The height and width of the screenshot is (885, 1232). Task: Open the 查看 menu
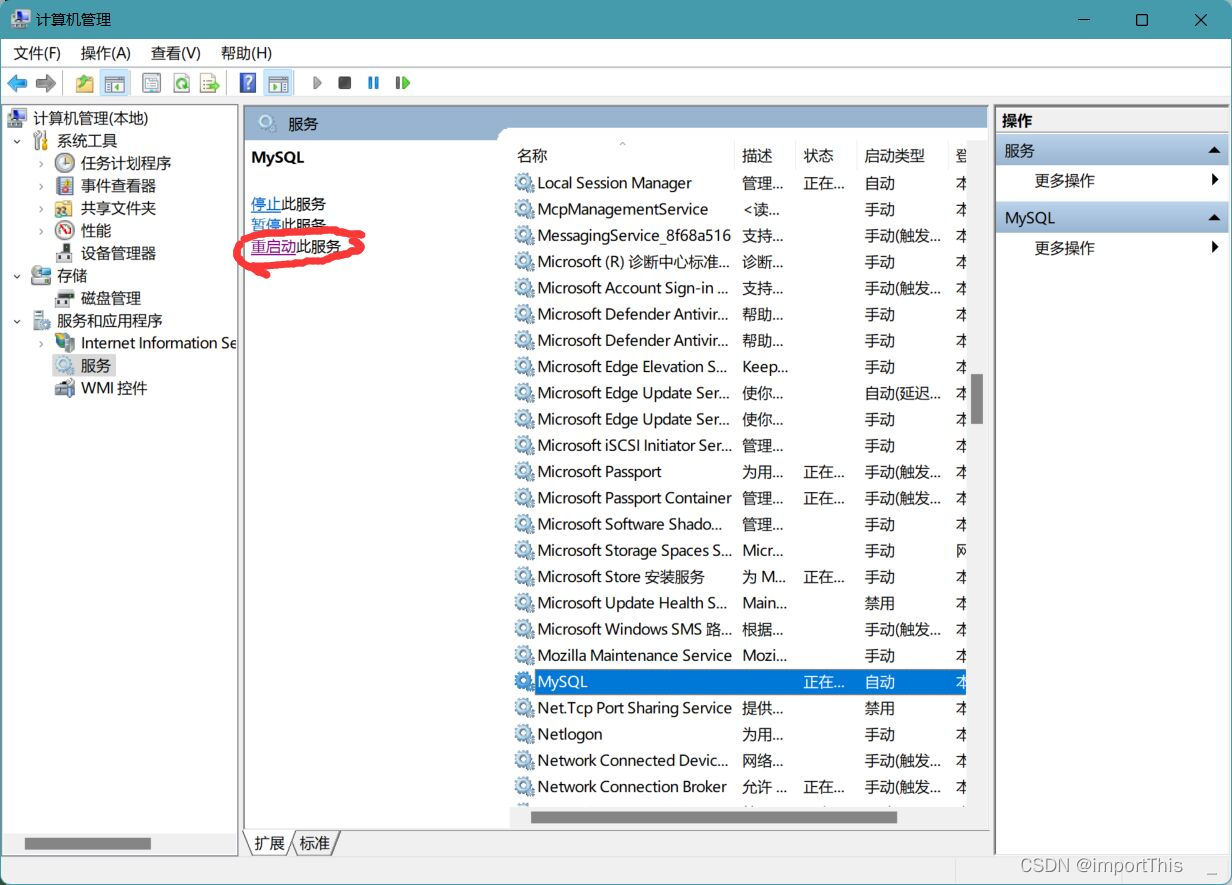click(x=175, y=53)
